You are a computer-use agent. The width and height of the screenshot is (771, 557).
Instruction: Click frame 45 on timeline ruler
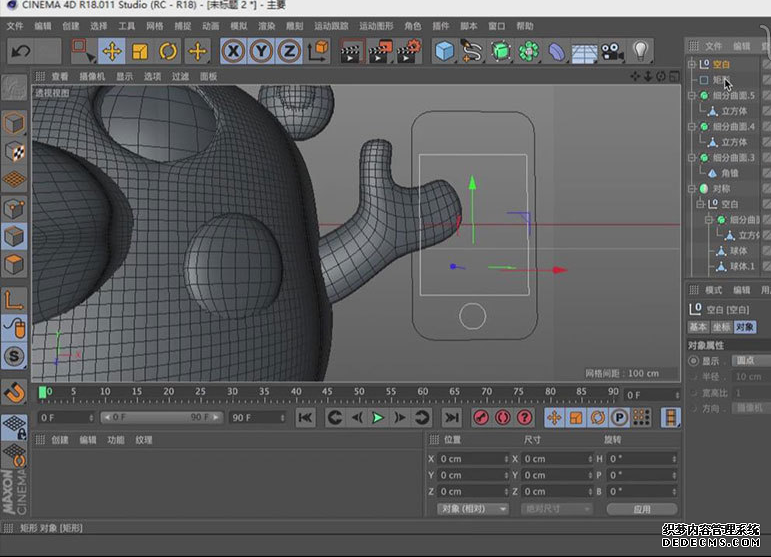tap(327, 392)
